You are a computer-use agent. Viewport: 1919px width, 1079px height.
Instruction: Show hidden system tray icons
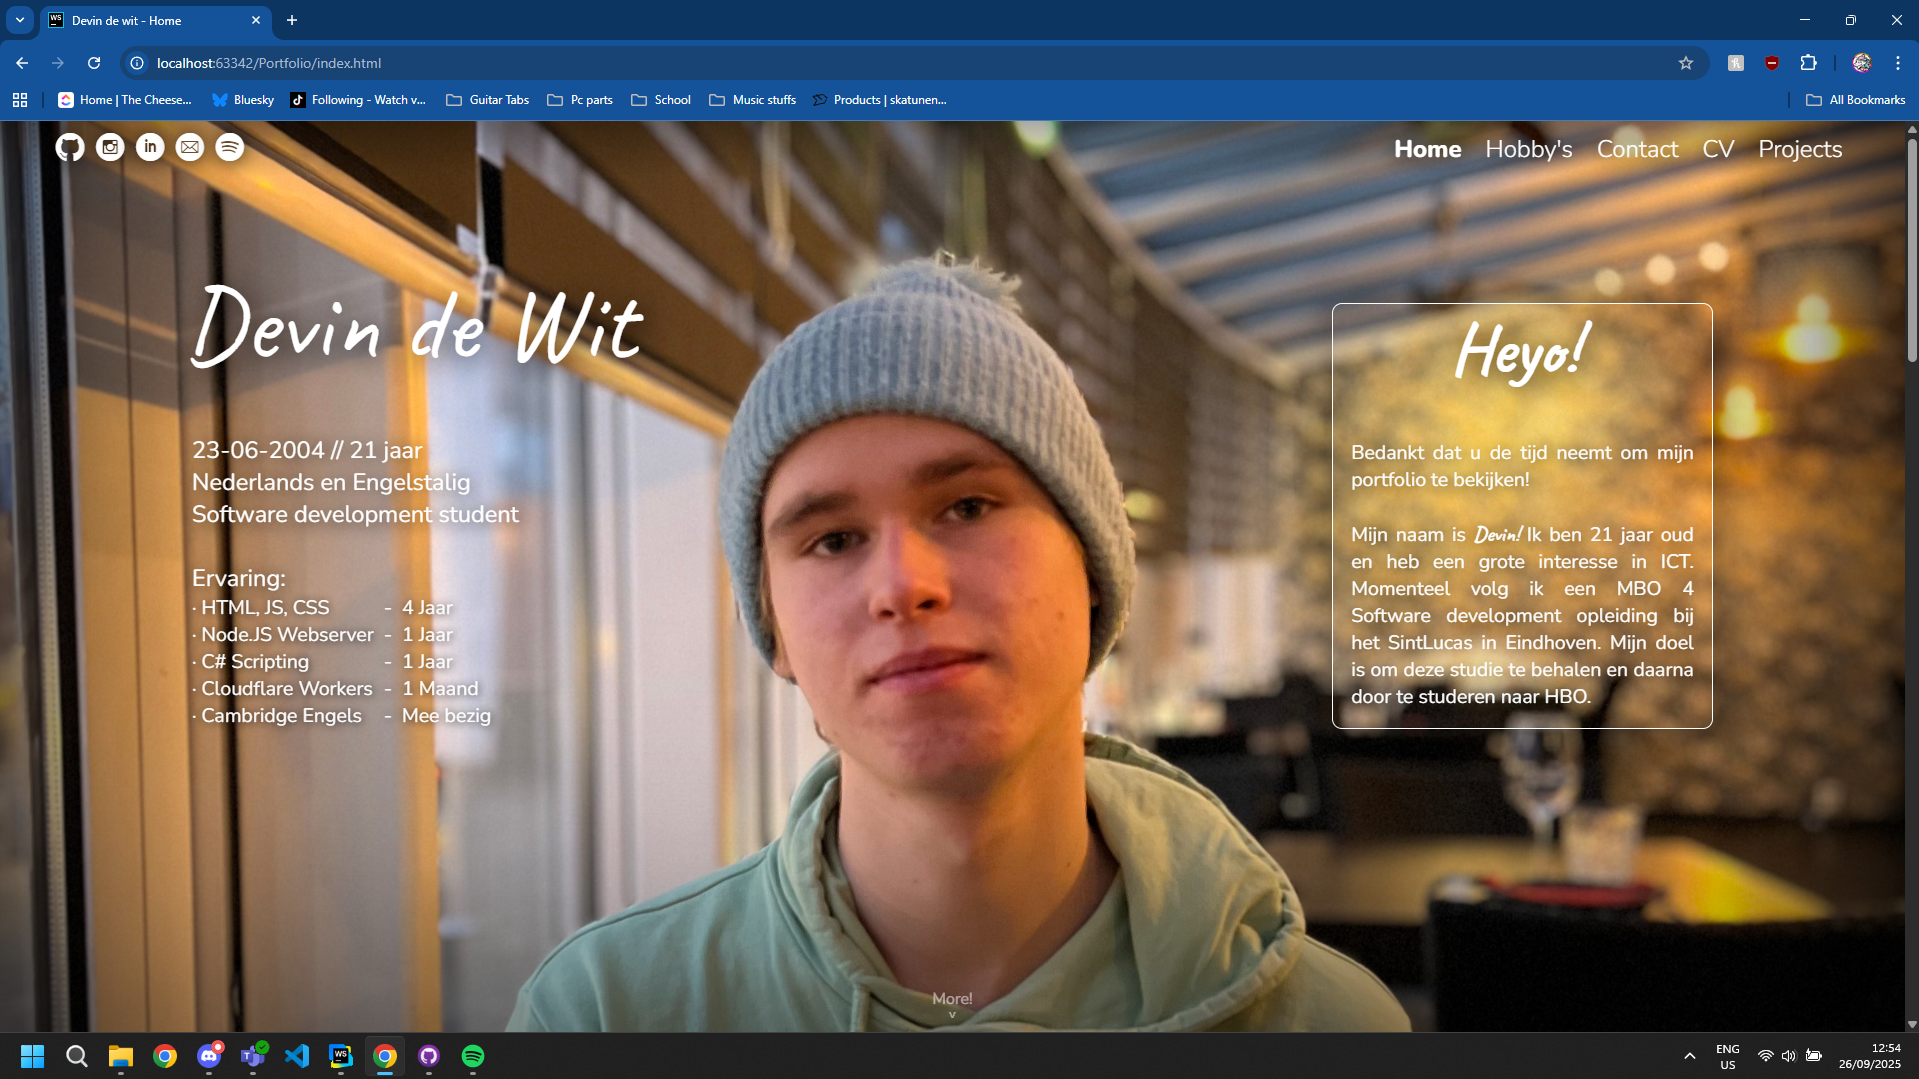pos(1690,1056)
